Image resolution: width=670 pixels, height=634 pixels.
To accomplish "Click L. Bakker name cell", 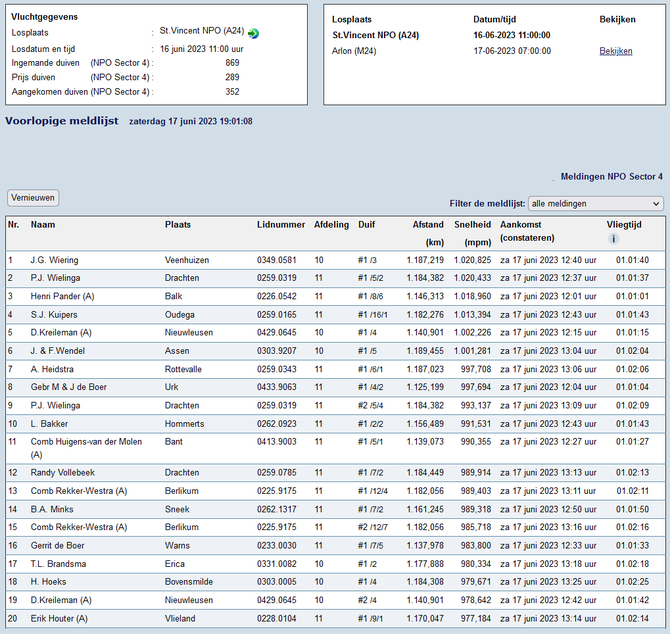I will click(49, 424).
